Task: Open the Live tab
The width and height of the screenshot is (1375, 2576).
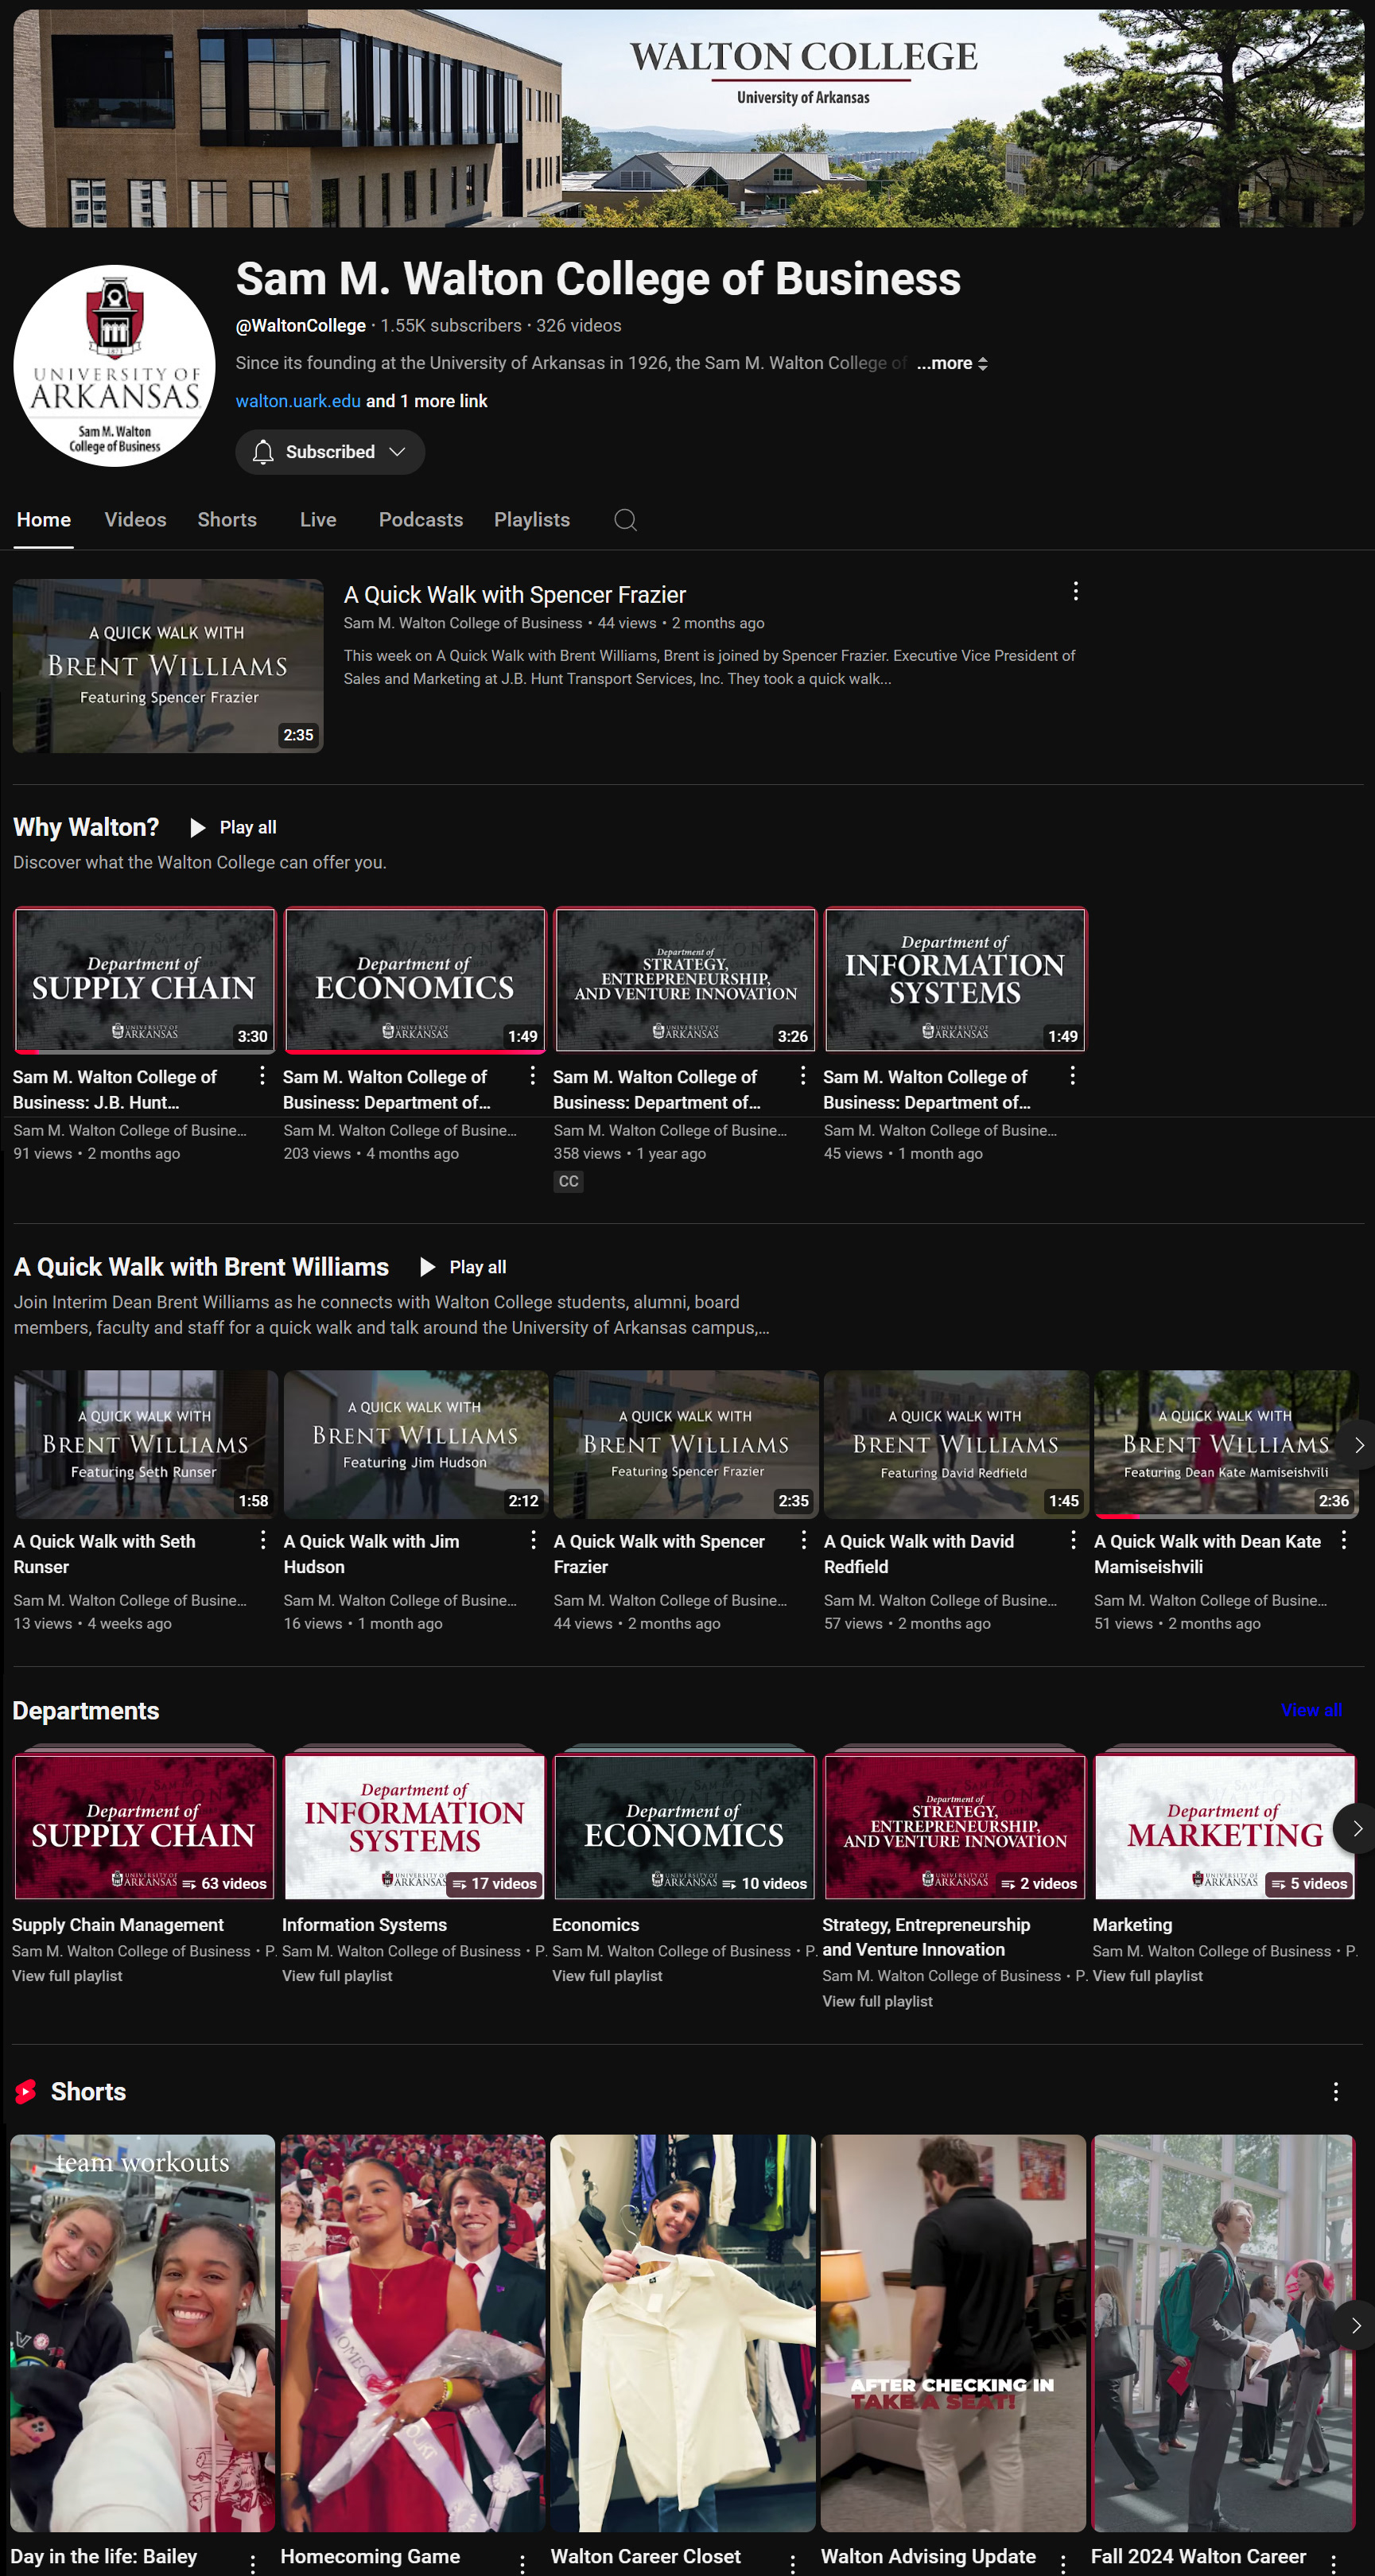Action: [318, 520]
